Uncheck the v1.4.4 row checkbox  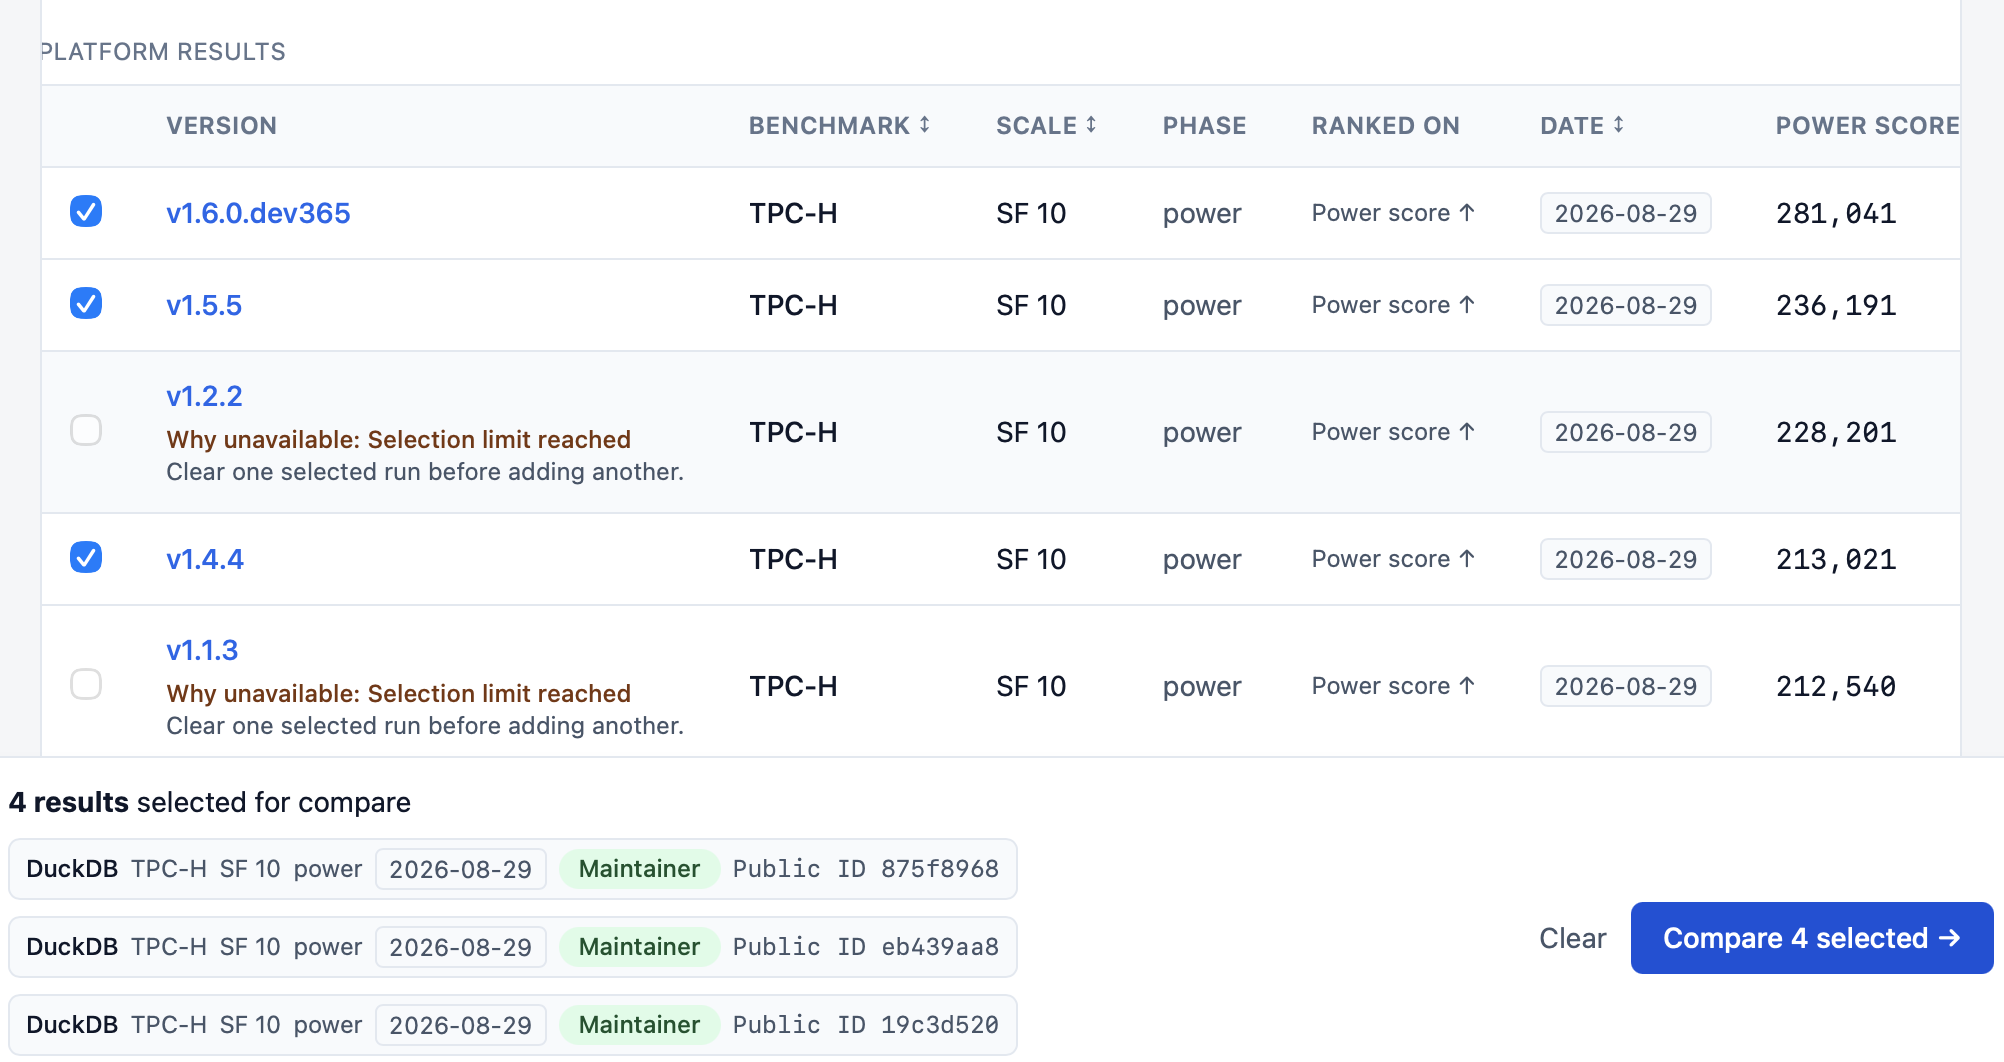tap(86, 558)
